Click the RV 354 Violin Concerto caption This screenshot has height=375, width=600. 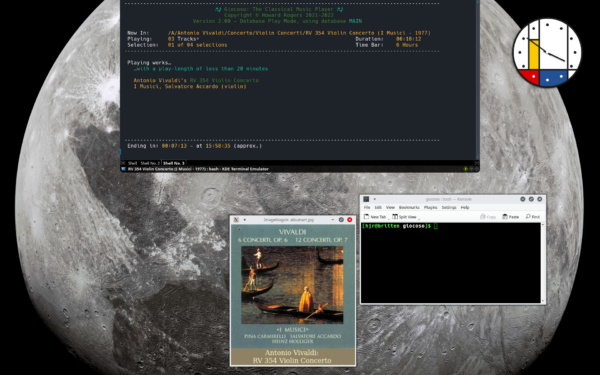[x=292, y=357]
